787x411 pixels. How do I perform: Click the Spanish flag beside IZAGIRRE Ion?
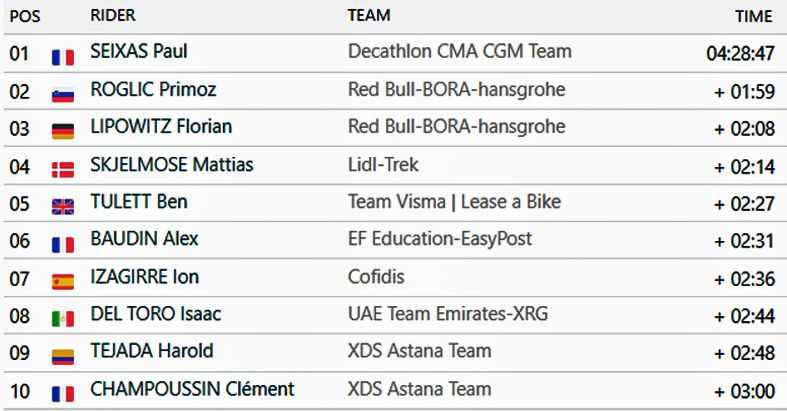[63, 282]
